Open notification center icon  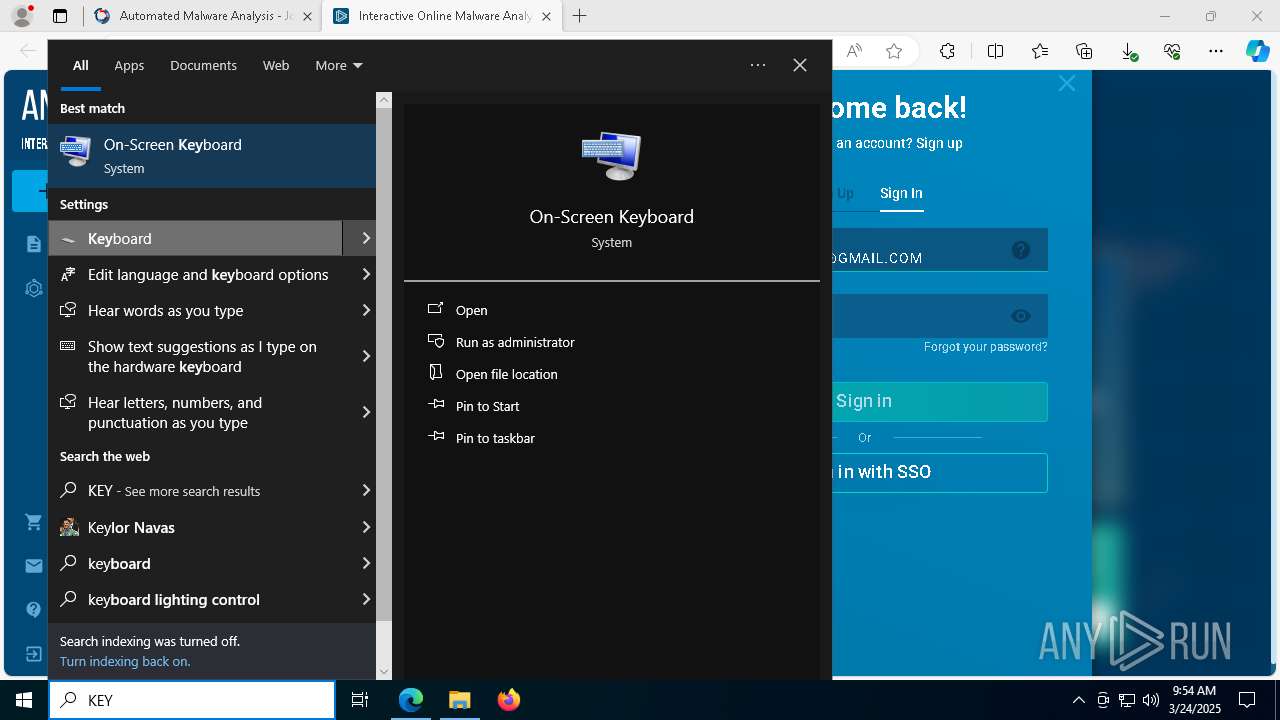pyautogui.click(x=1247, y=700)
